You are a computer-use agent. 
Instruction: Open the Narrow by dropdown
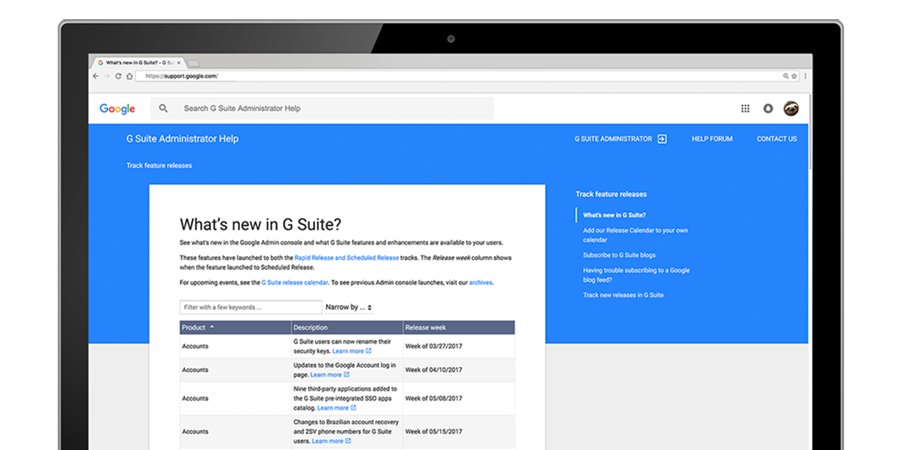[x=349, y=307]
